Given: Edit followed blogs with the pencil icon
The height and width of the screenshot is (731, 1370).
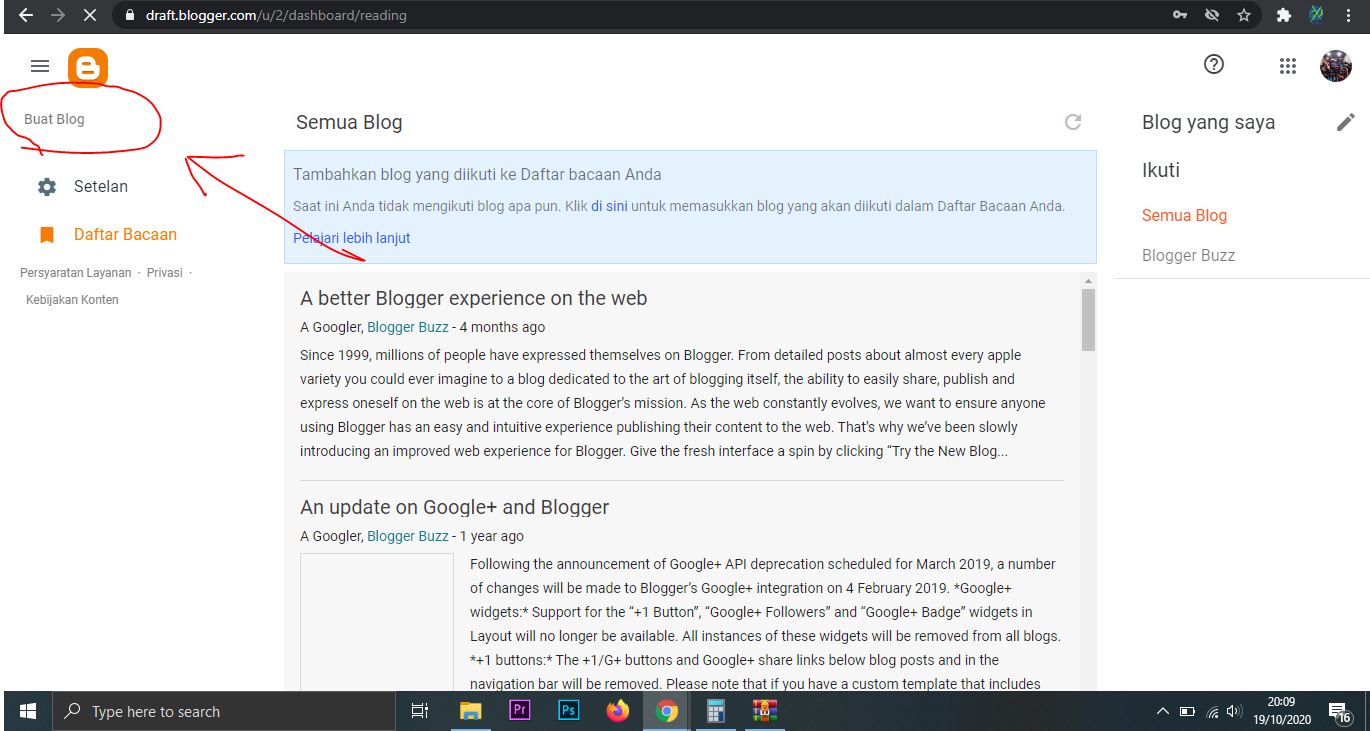Looking at the screenshot, I should [1346, 122].
